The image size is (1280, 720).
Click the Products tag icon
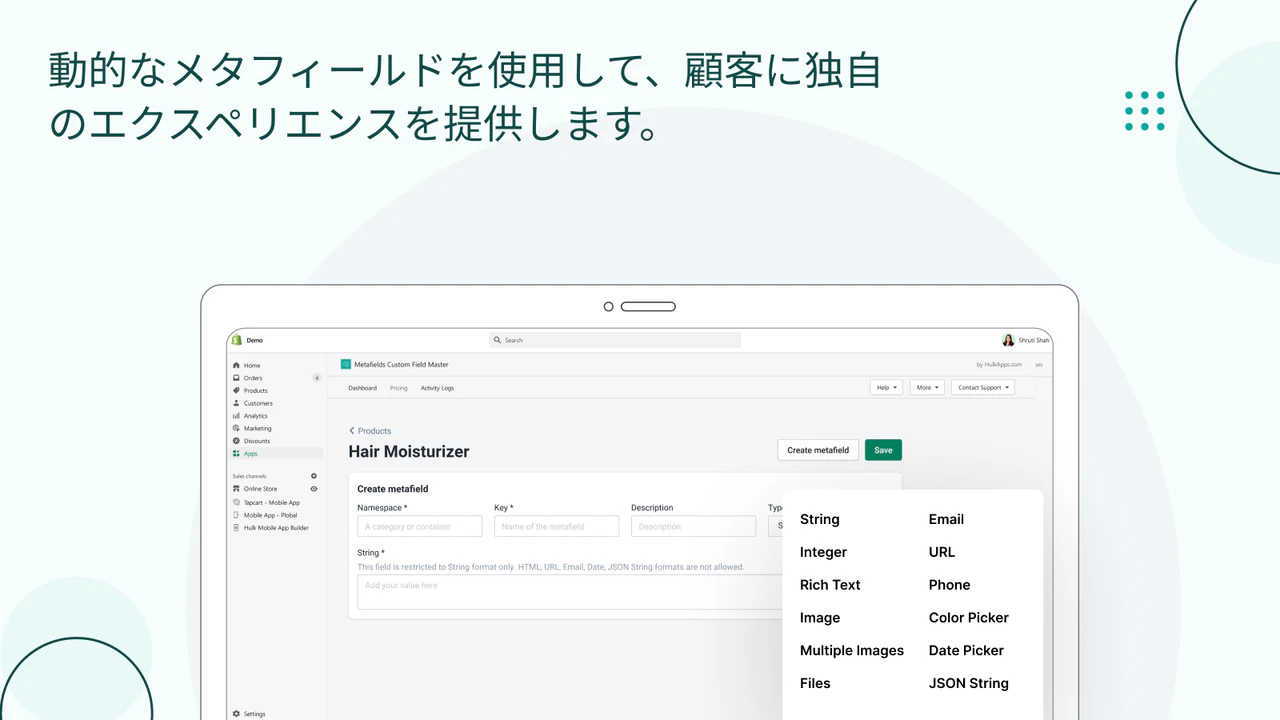pos(236,391)
